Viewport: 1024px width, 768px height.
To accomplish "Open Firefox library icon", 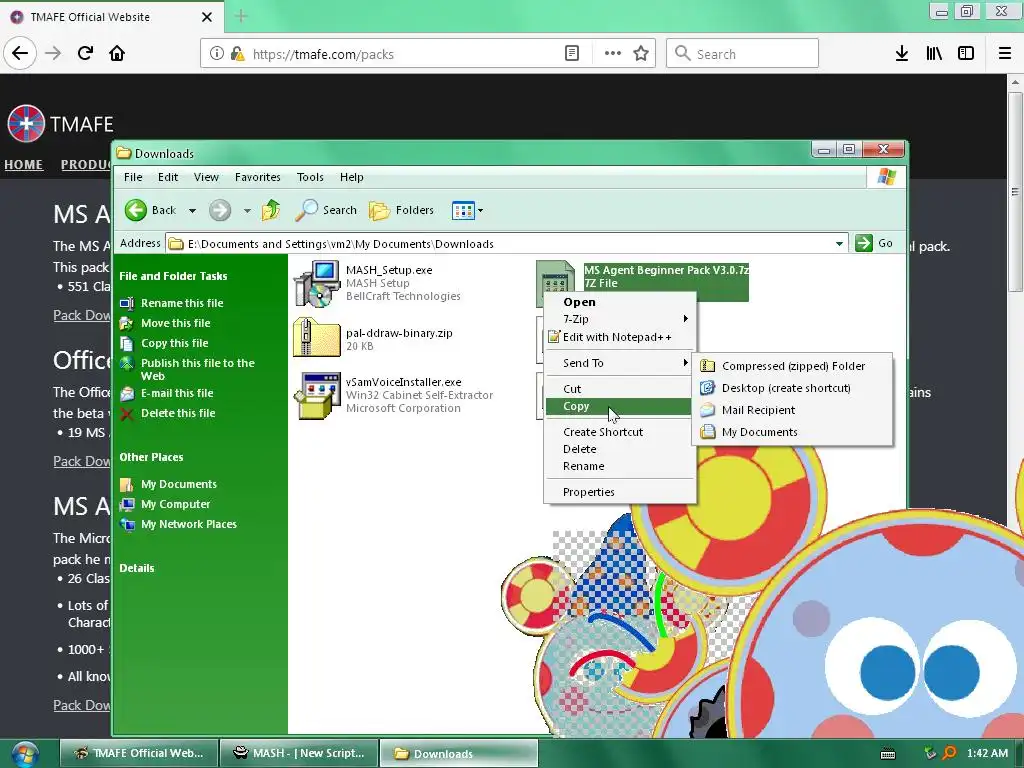I will pyautogui.click(x=934, y=54).
